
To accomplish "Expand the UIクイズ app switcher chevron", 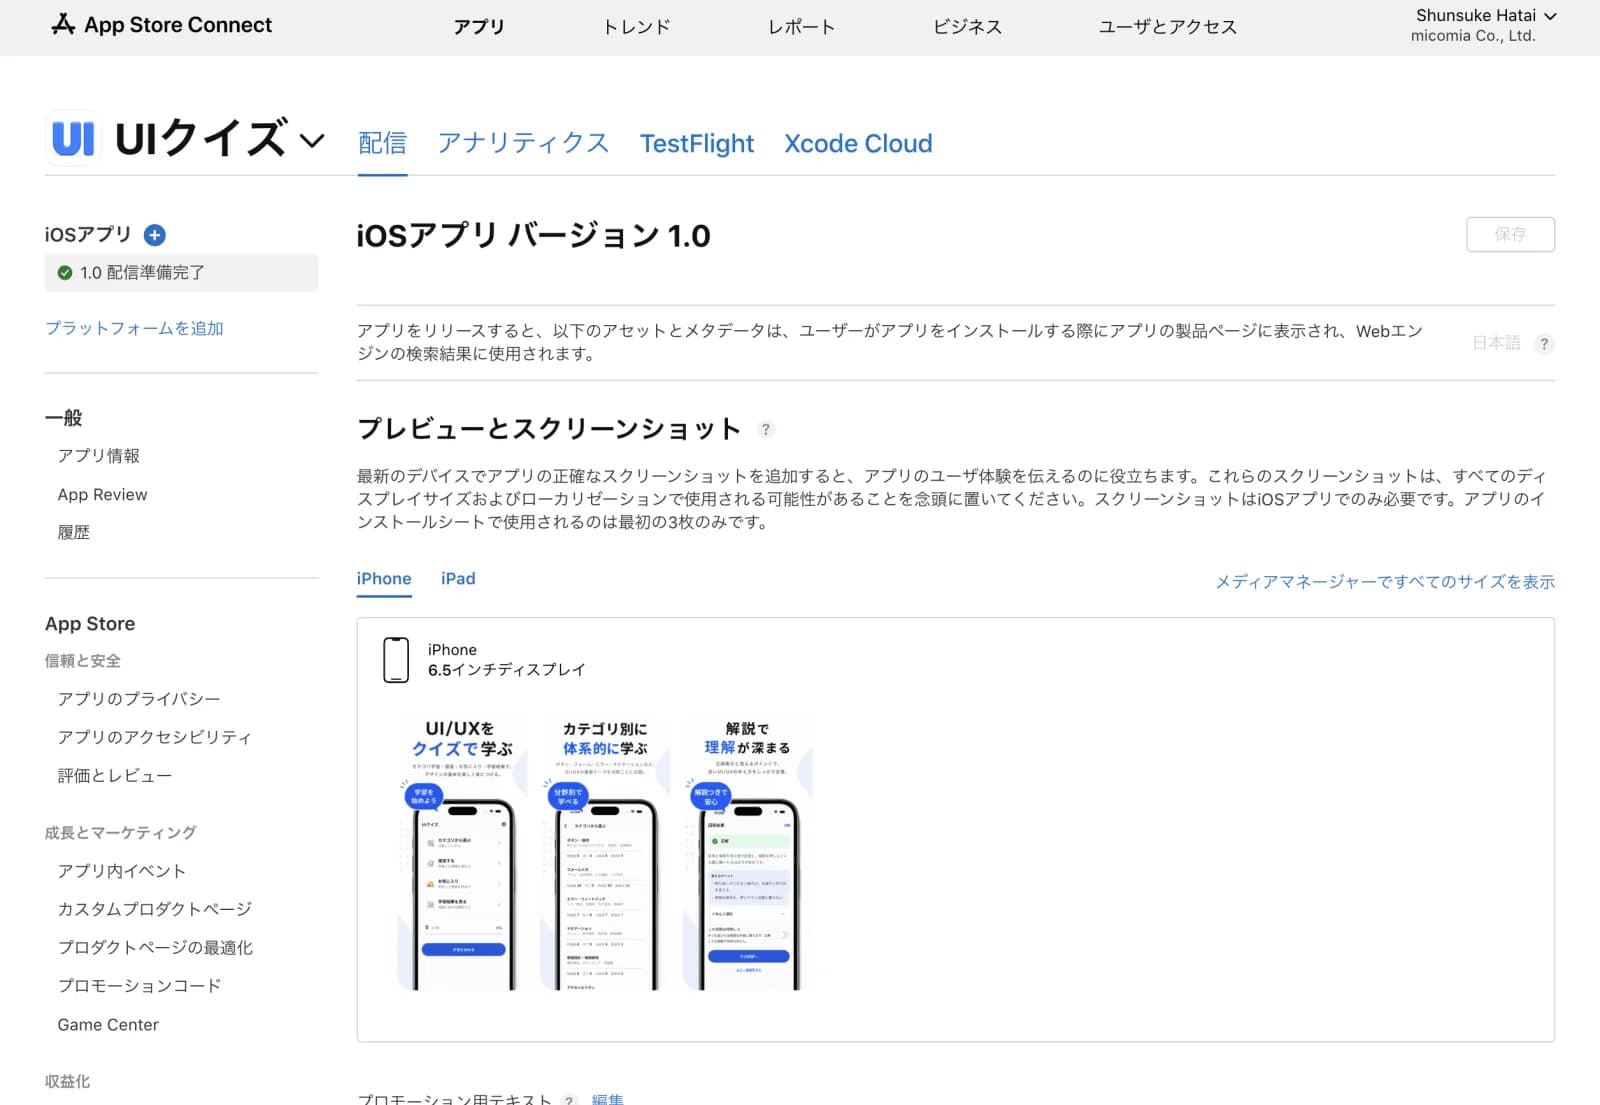I will (313, 140).
